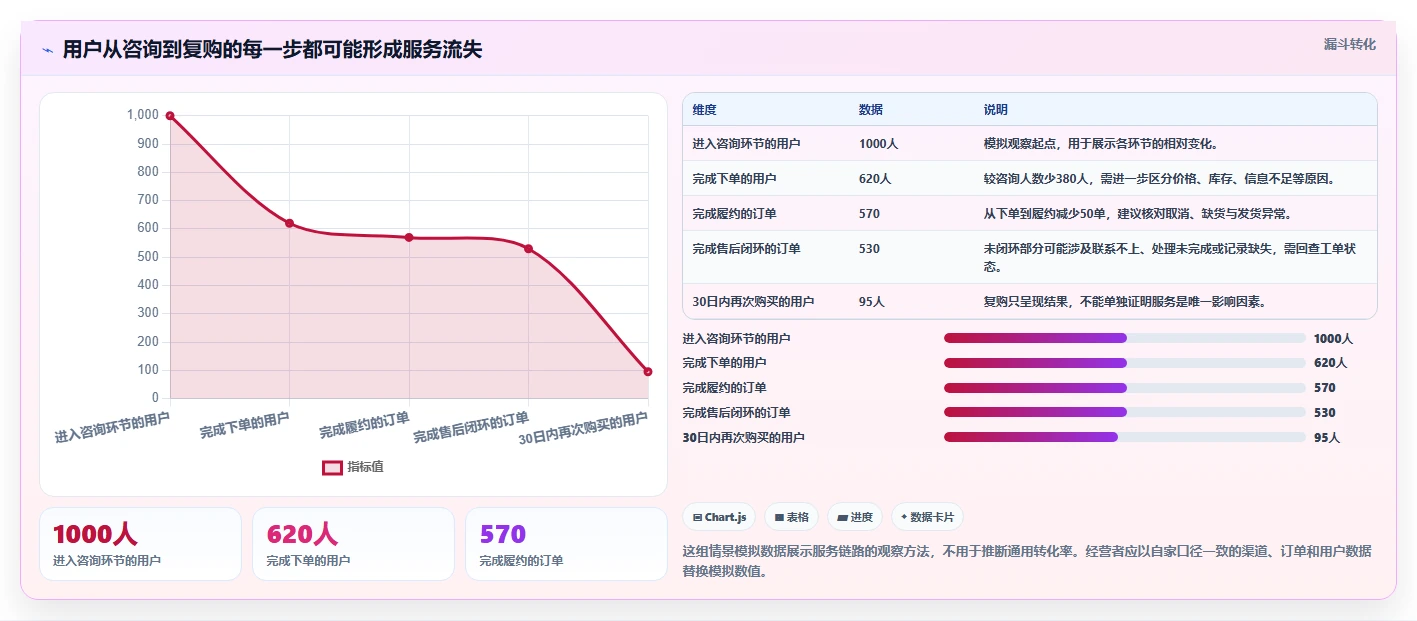The width and height of the screenshot is (1417, 621).
Task: Click x-axis label 完成售后闭环的订单
Action: coord(471,427)
